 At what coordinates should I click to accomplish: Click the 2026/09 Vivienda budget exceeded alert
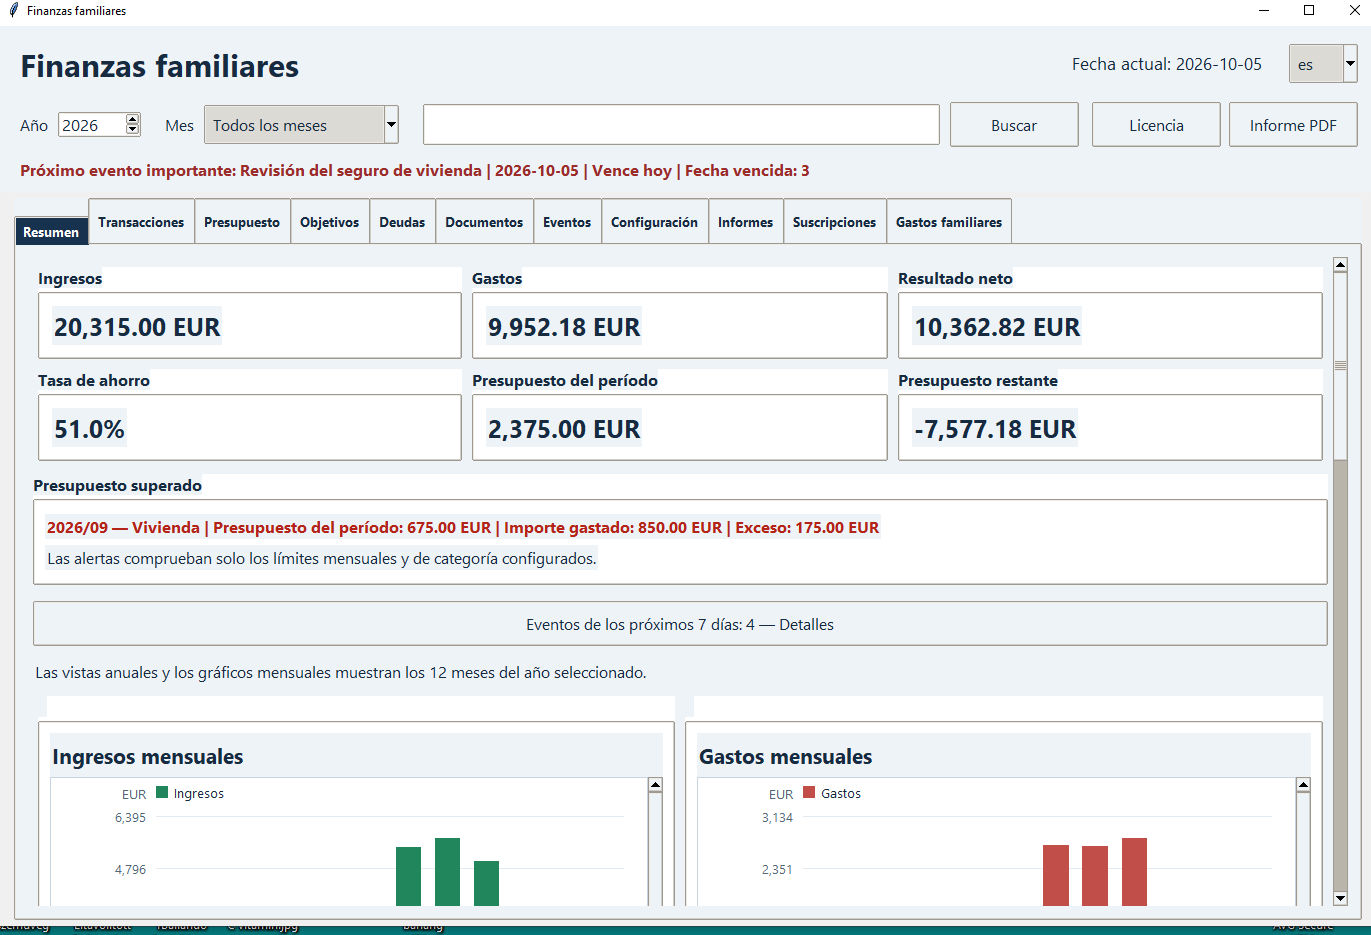[463, 527]
